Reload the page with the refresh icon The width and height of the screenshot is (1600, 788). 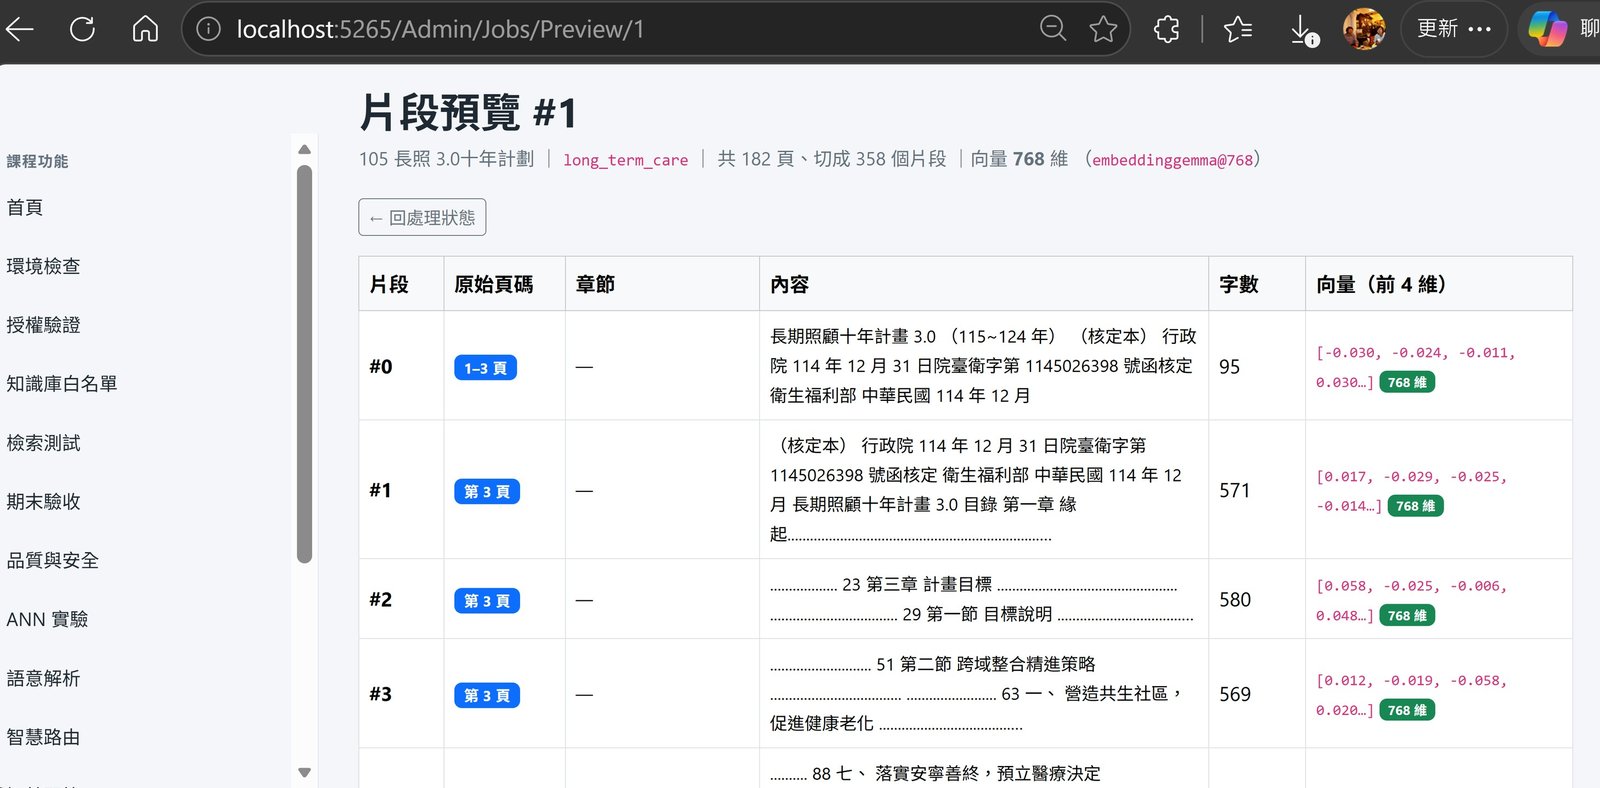coord(82,29)
